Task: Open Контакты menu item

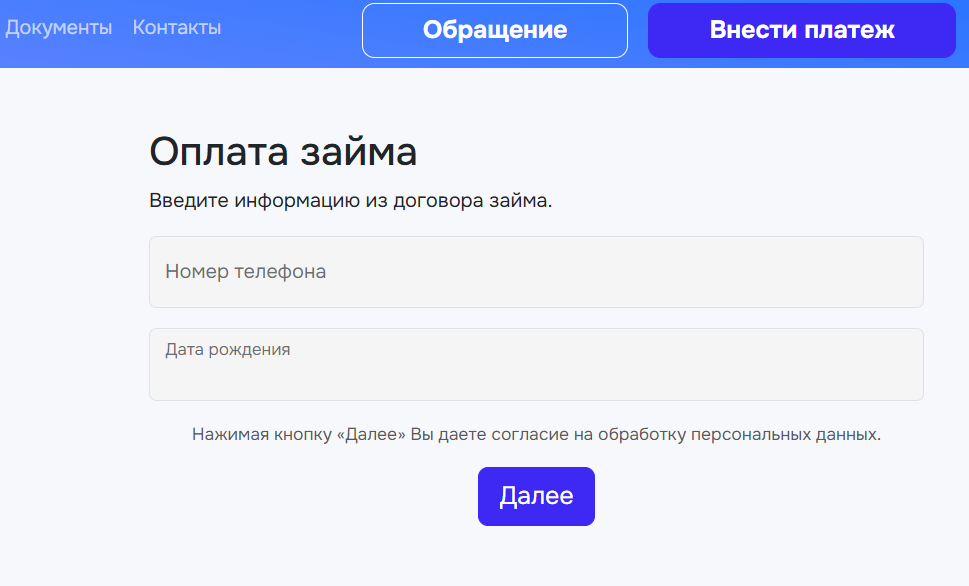Action: pyautogui.click(x=177, y=28)
